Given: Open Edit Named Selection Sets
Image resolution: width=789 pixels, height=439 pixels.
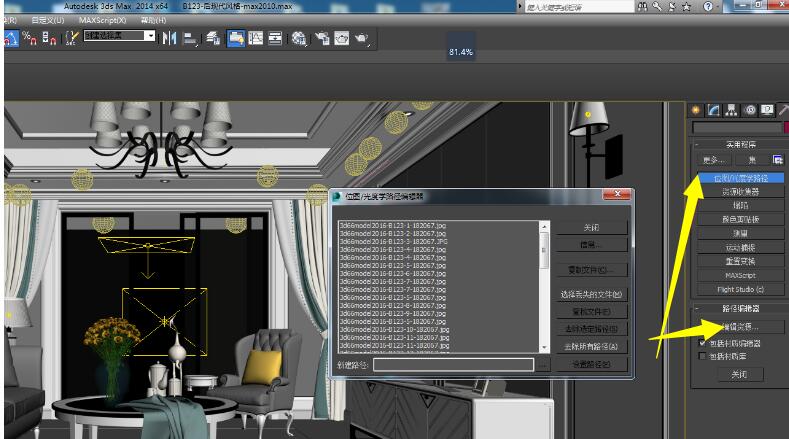Looking at the screenshot, I should pos(72,38).
